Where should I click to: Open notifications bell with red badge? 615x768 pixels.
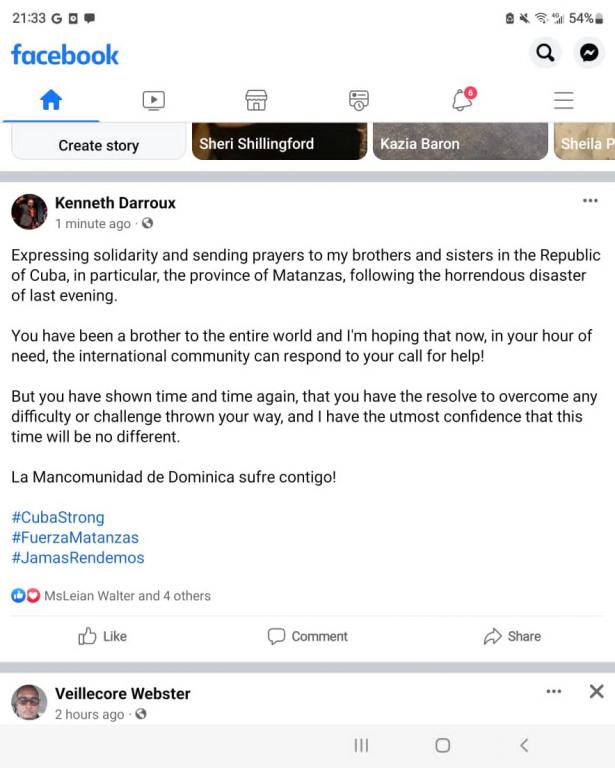[x=463, y=99]
